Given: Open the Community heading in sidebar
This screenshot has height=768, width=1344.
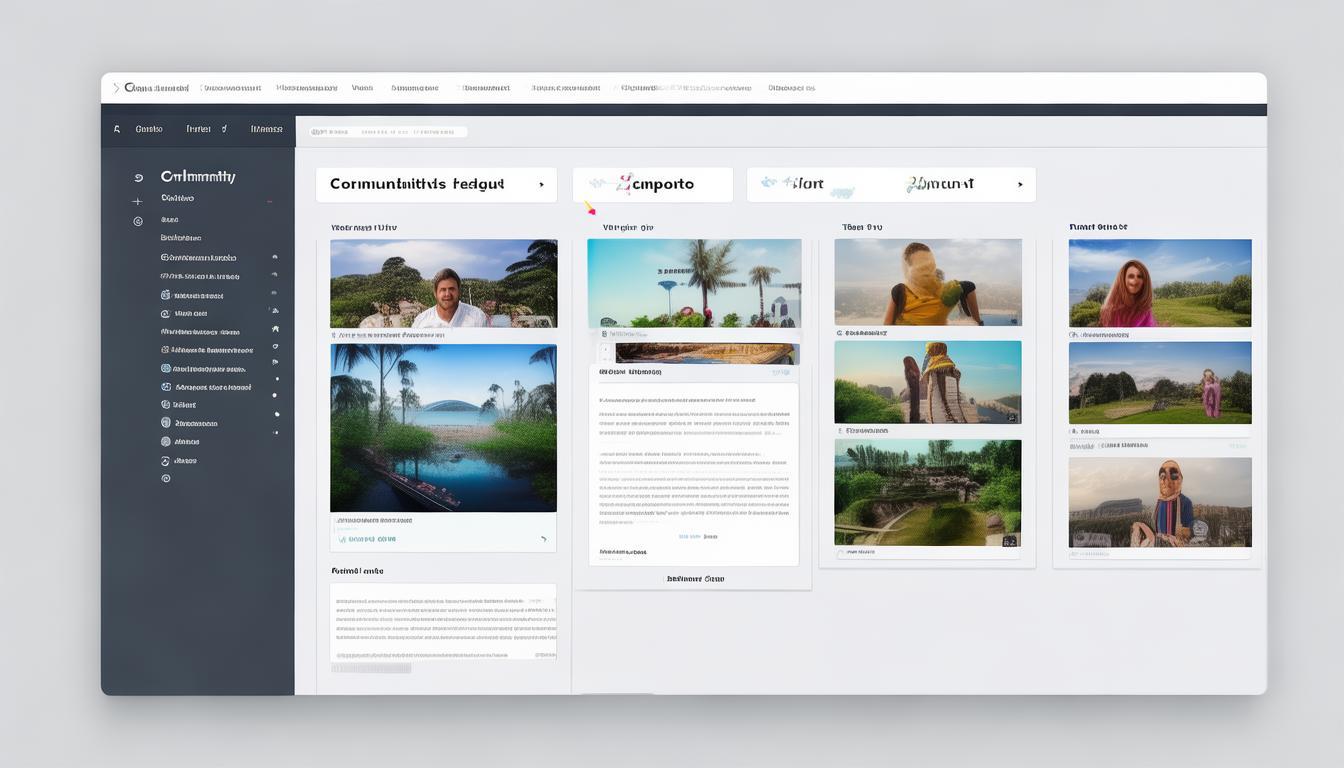Looking at the screenshot, I should tap(198, 177).
